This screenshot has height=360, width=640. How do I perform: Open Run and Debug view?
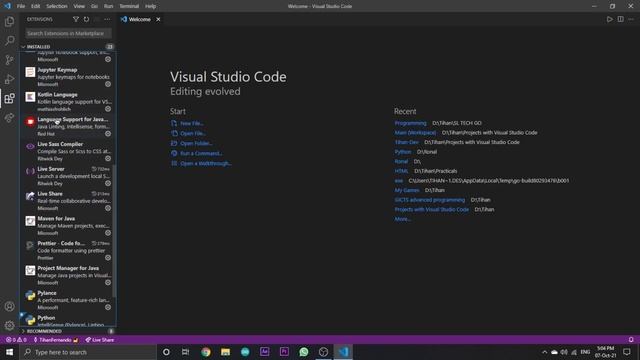(x=9, y=79)
